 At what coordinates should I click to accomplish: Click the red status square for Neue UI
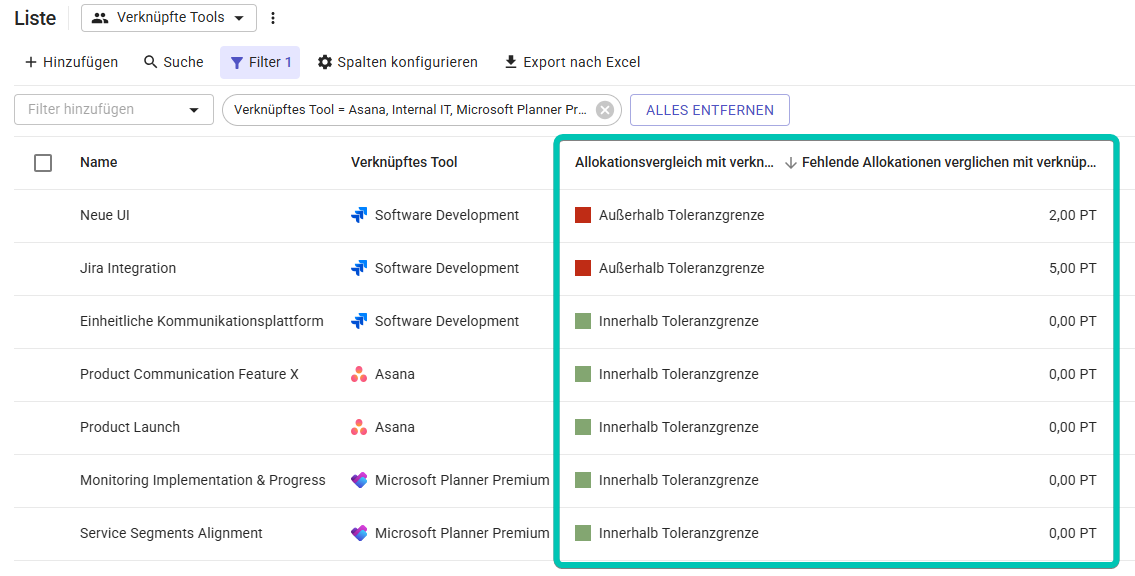pos(585,214)
